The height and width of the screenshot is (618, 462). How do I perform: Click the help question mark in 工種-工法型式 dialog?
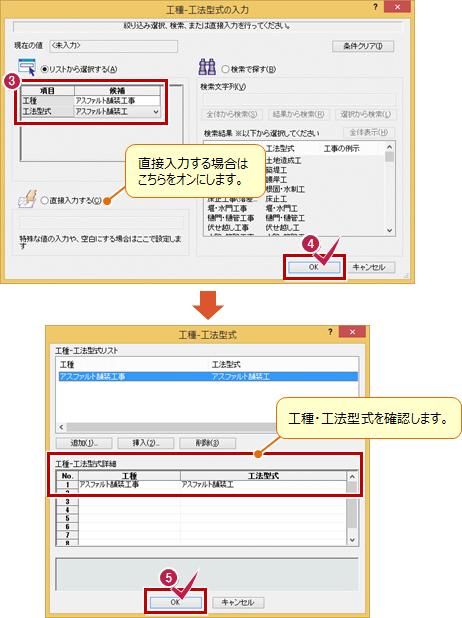[330, 332]
